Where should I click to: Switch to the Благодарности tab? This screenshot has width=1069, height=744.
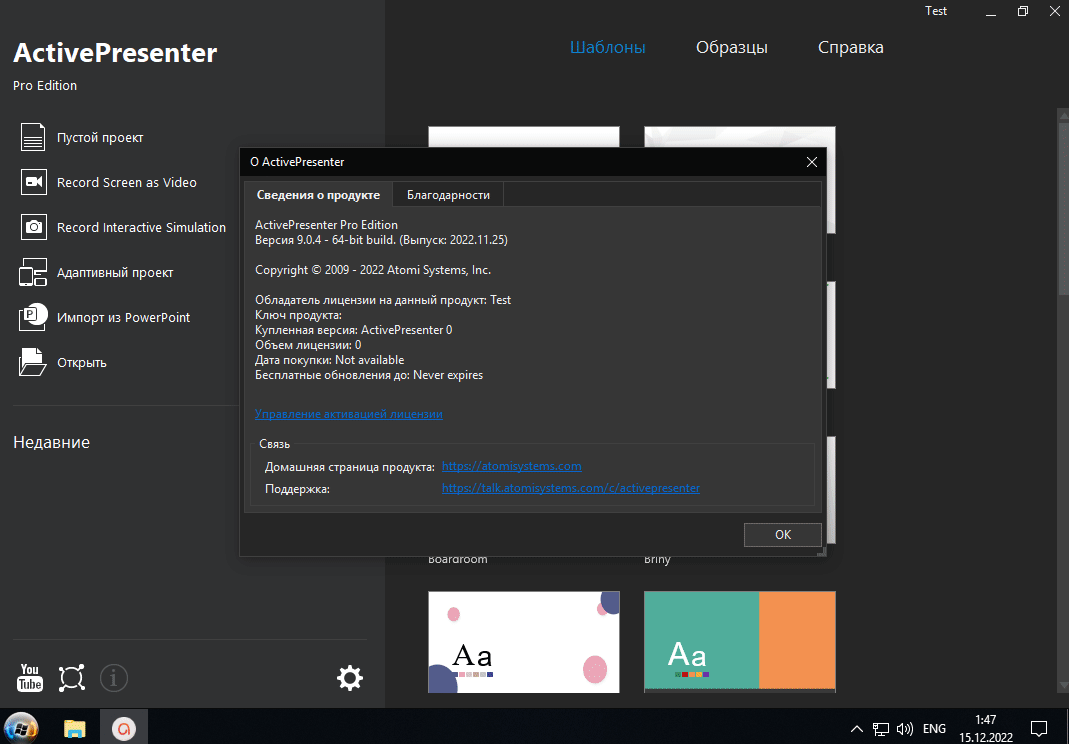tap(448, 195)
